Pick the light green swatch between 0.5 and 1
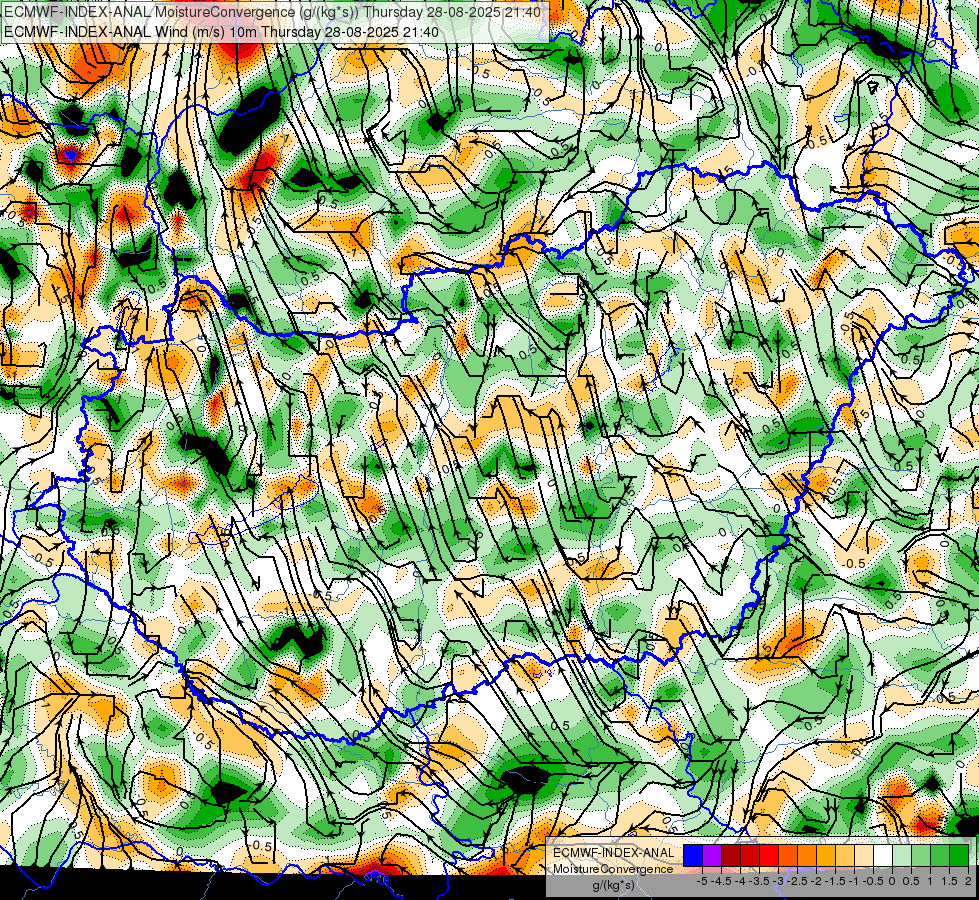 click(x=920, y=855)
